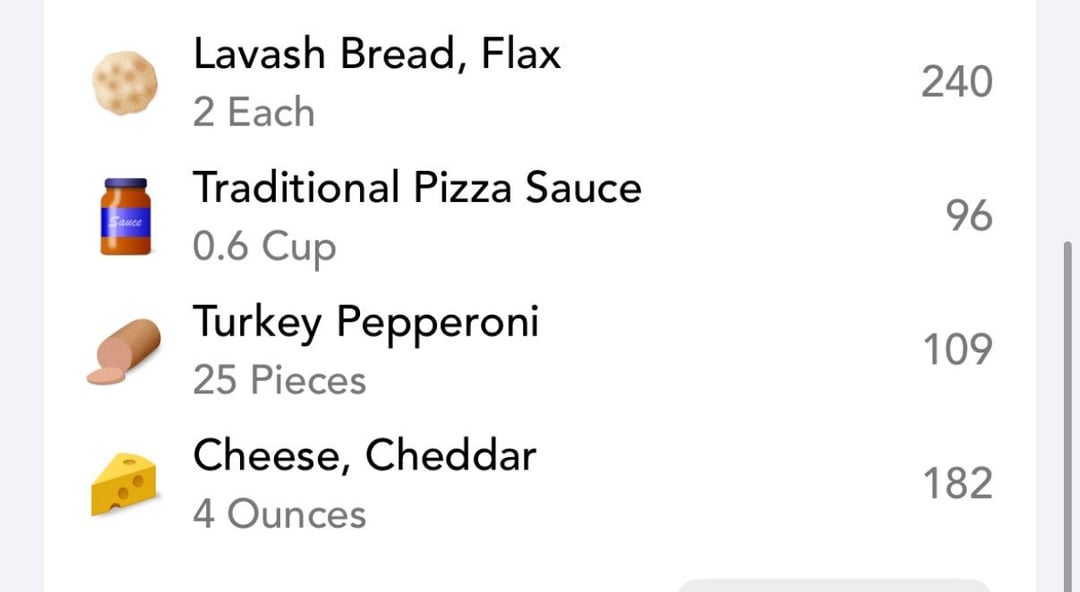Tap the pizza sauce jar icon
Image resolution: width=1080 pixels, height=592 pixels.
tap(125, 217)
